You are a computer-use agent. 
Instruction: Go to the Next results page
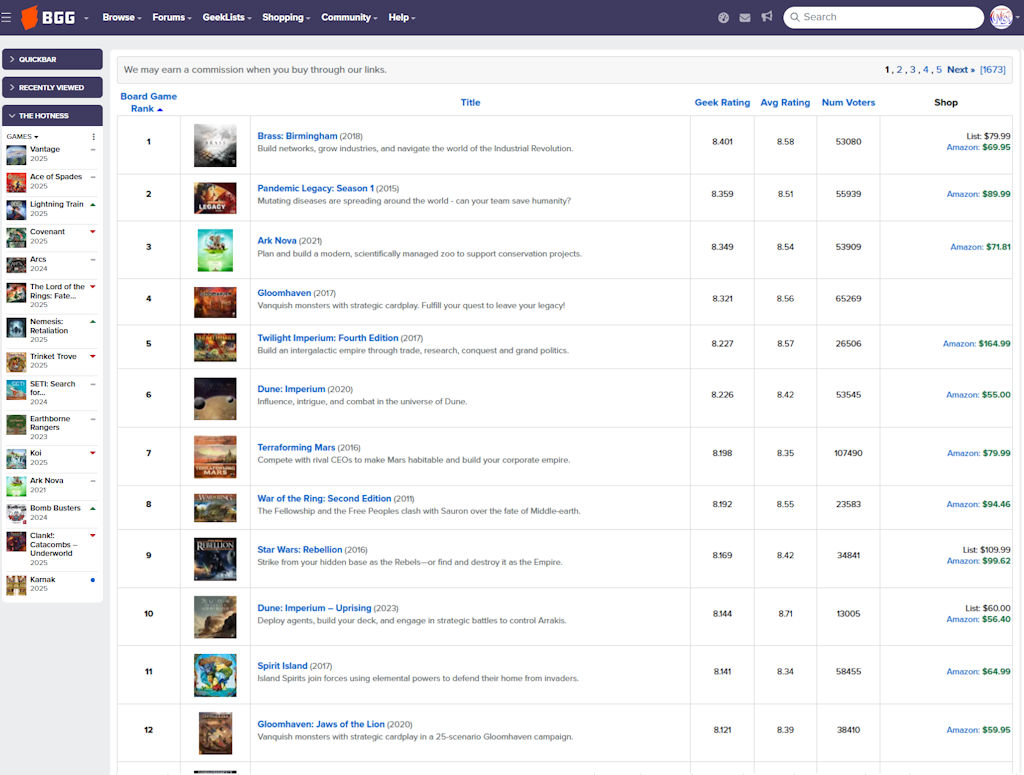tap(960, 70)
